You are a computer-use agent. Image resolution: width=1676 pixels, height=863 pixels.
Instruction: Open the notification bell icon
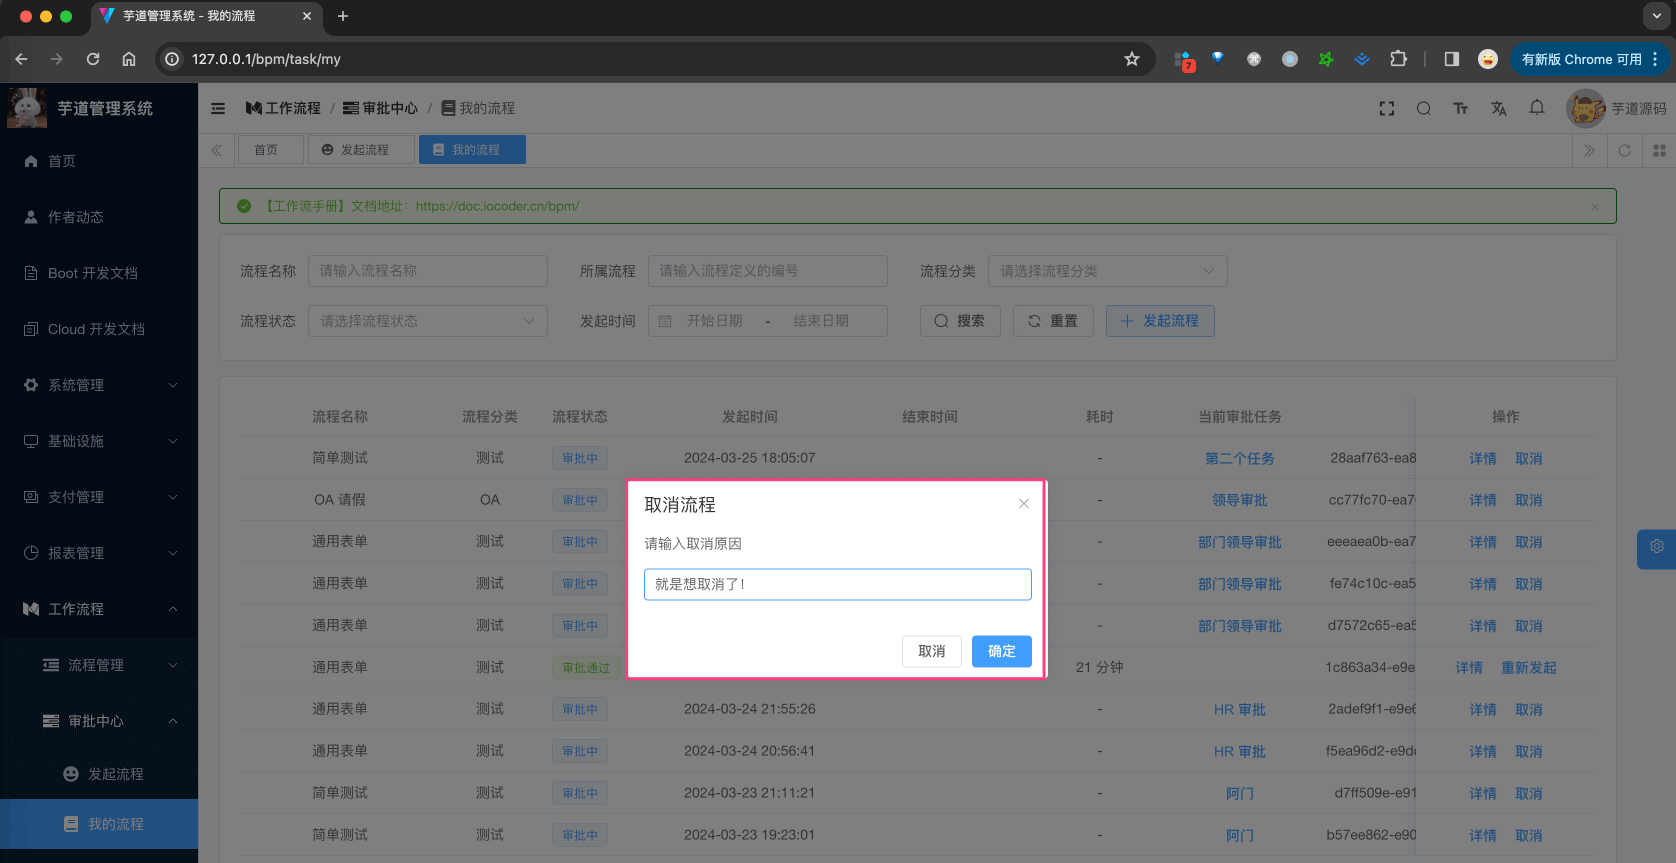pos(1536,107)
